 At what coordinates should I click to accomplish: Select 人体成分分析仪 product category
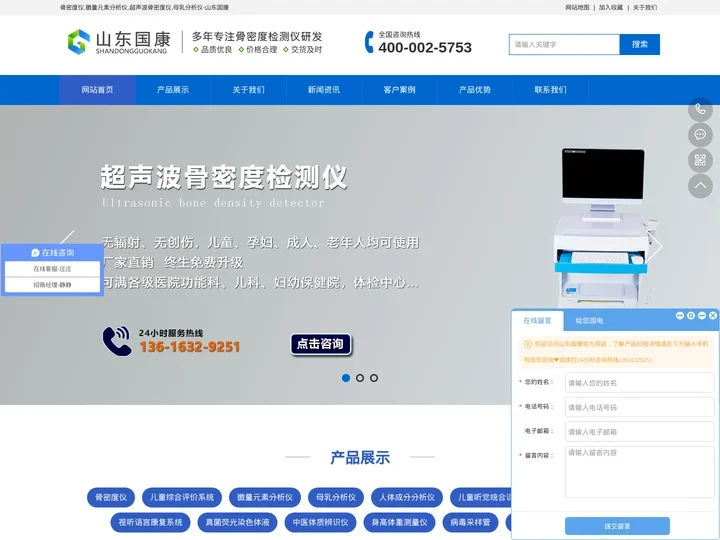point(407,497)
